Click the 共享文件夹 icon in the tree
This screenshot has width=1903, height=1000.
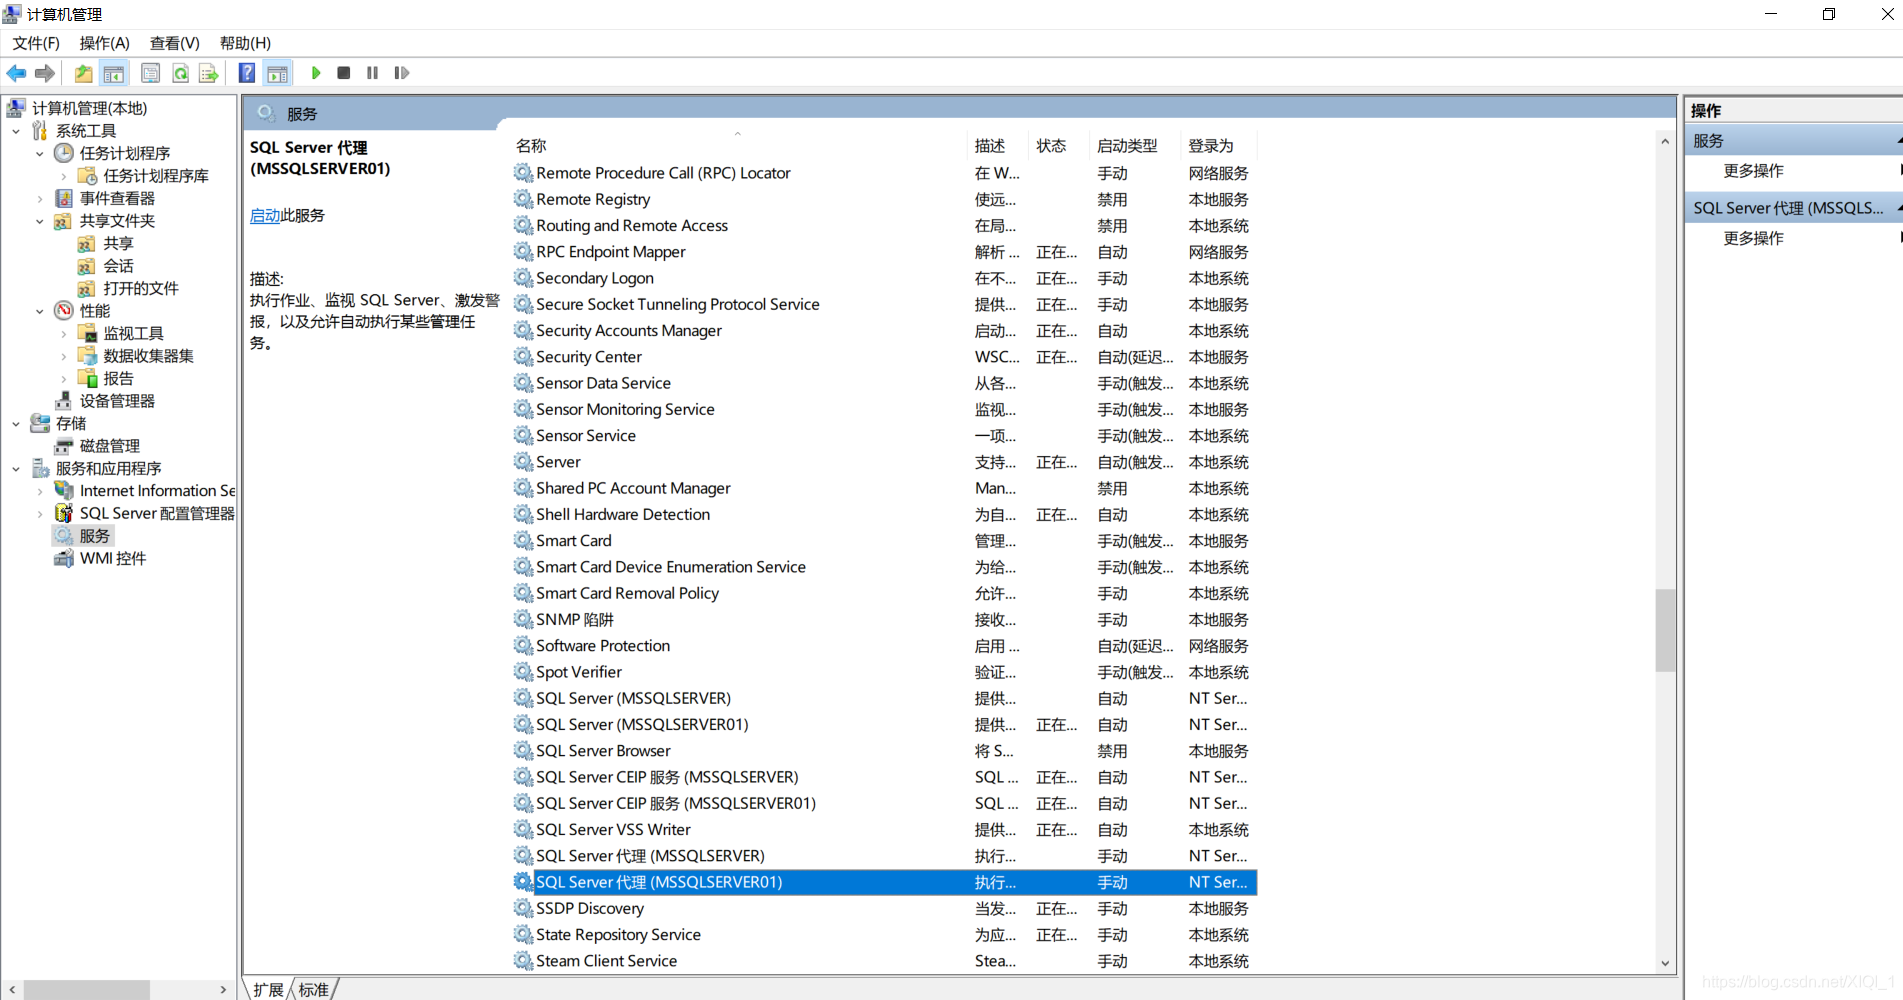tap(64, 221)
